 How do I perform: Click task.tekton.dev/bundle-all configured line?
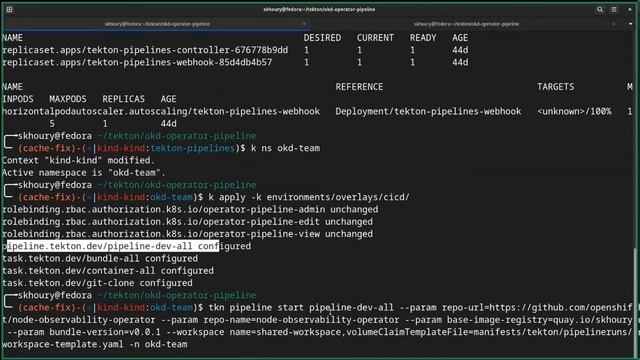pos(100,258)
